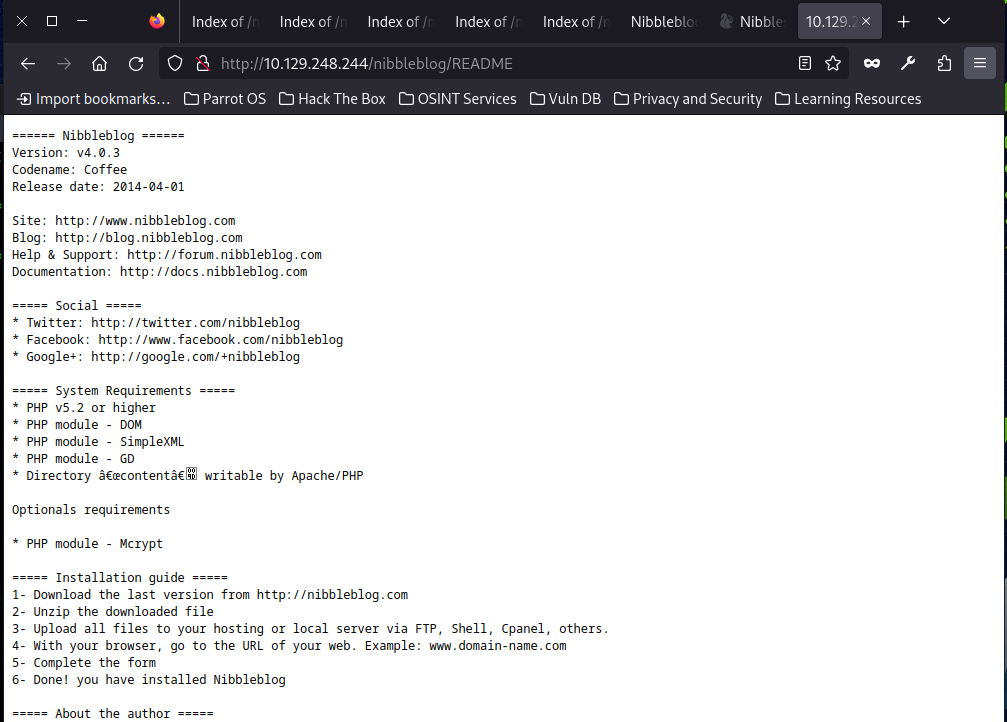This screenshot has height=722, width=1007.
Task: Switch to the Nibble tab with favicon
Action: point(753,21)
